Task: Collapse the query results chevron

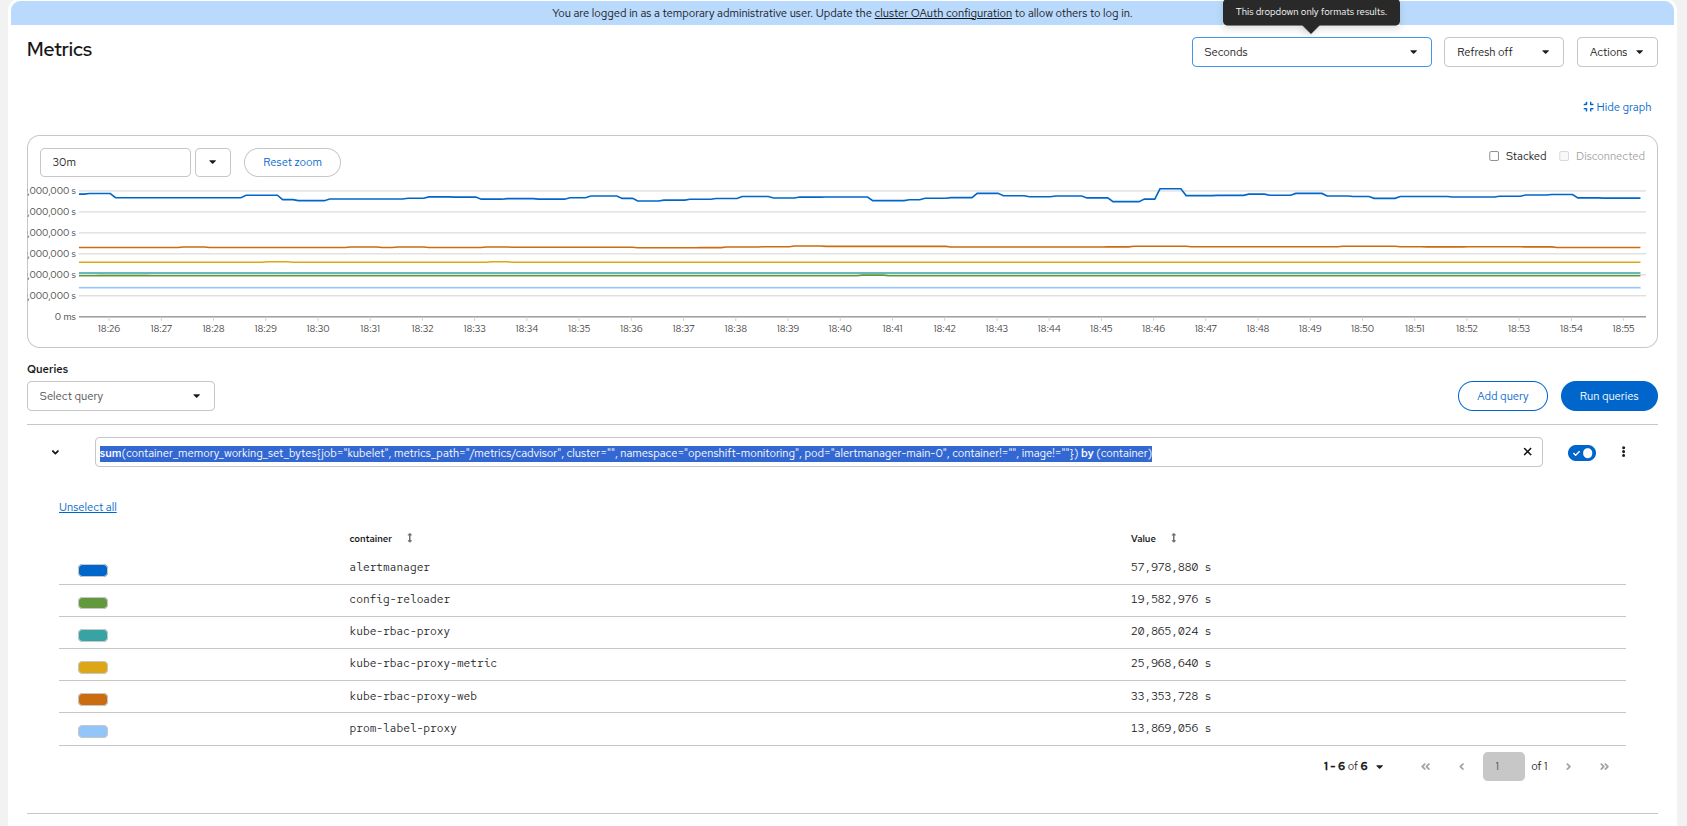Action: coord(55,452)
